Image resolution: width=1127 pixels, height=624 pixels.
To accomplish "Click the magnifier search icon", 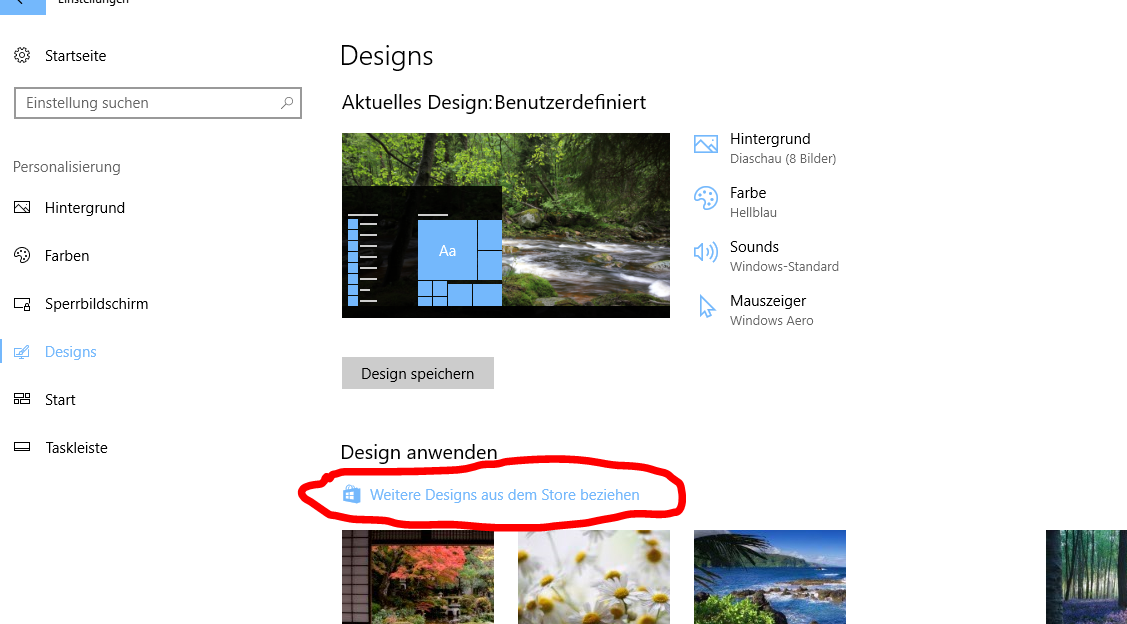I will tap(287, 103).
